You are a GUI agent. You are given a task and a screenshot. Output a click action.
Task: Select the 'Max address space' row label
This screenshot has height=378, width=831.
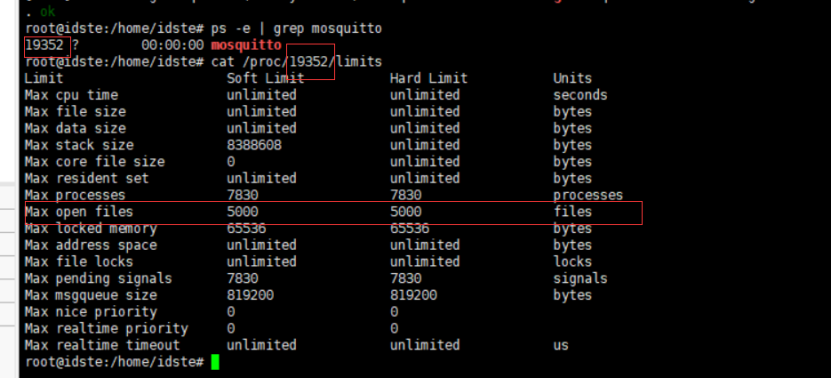(91, 245)
